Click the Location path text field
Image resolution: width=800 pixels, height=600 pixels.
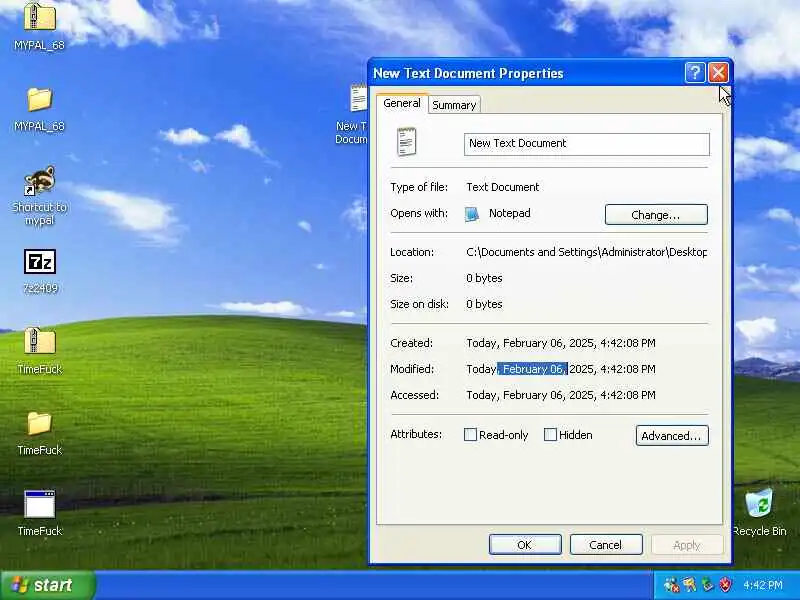tap(587, 252)
